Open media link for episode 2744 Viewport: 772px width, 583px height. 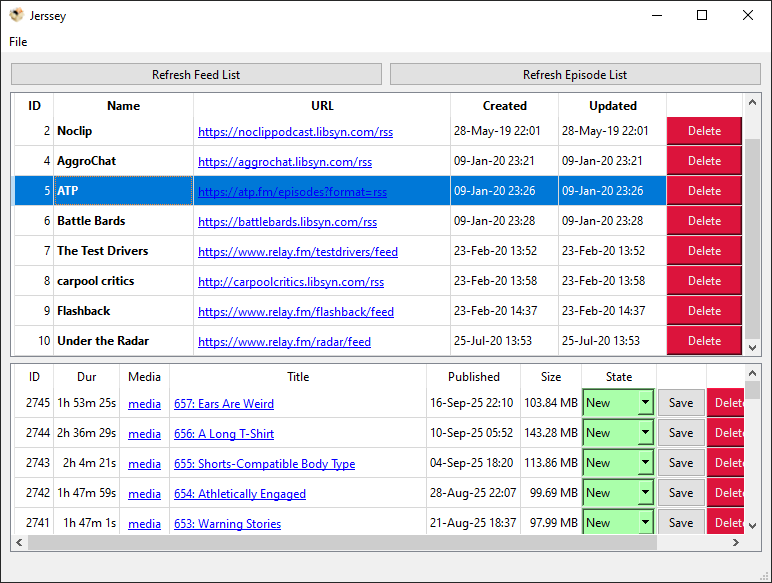point(144,434)
